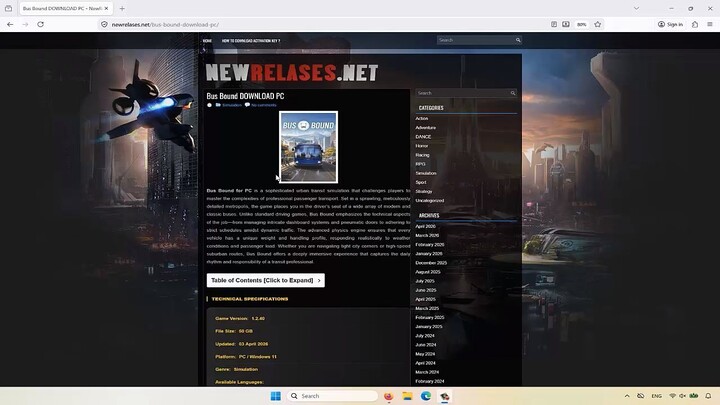Image resolution: width=720 pixels, height=405 pixels.
Task: Open a new browser tab with plus icon
Action: 122,8
